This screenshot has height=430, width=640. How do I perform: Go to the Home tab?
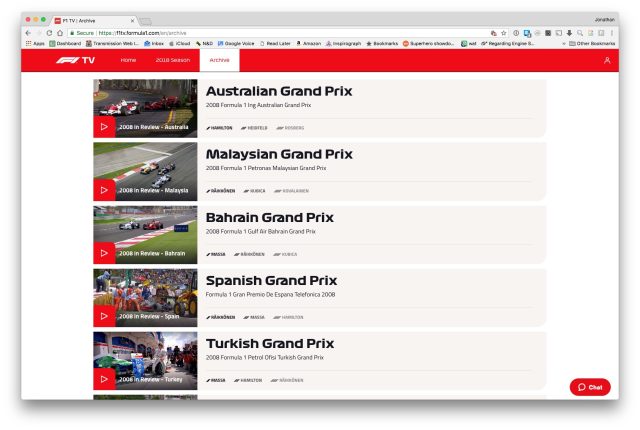[128, 60]
